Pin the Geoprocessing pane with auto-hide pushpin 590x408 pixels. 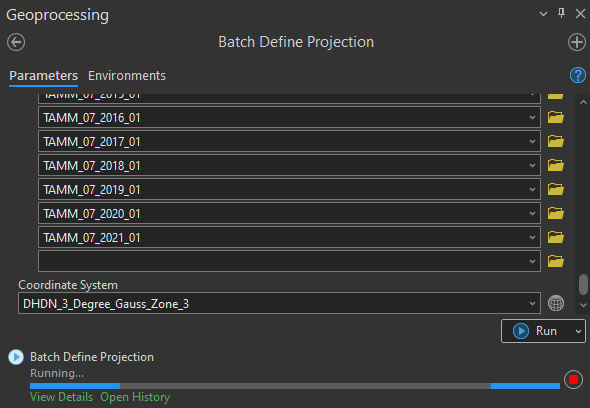(x=561, y=14)
